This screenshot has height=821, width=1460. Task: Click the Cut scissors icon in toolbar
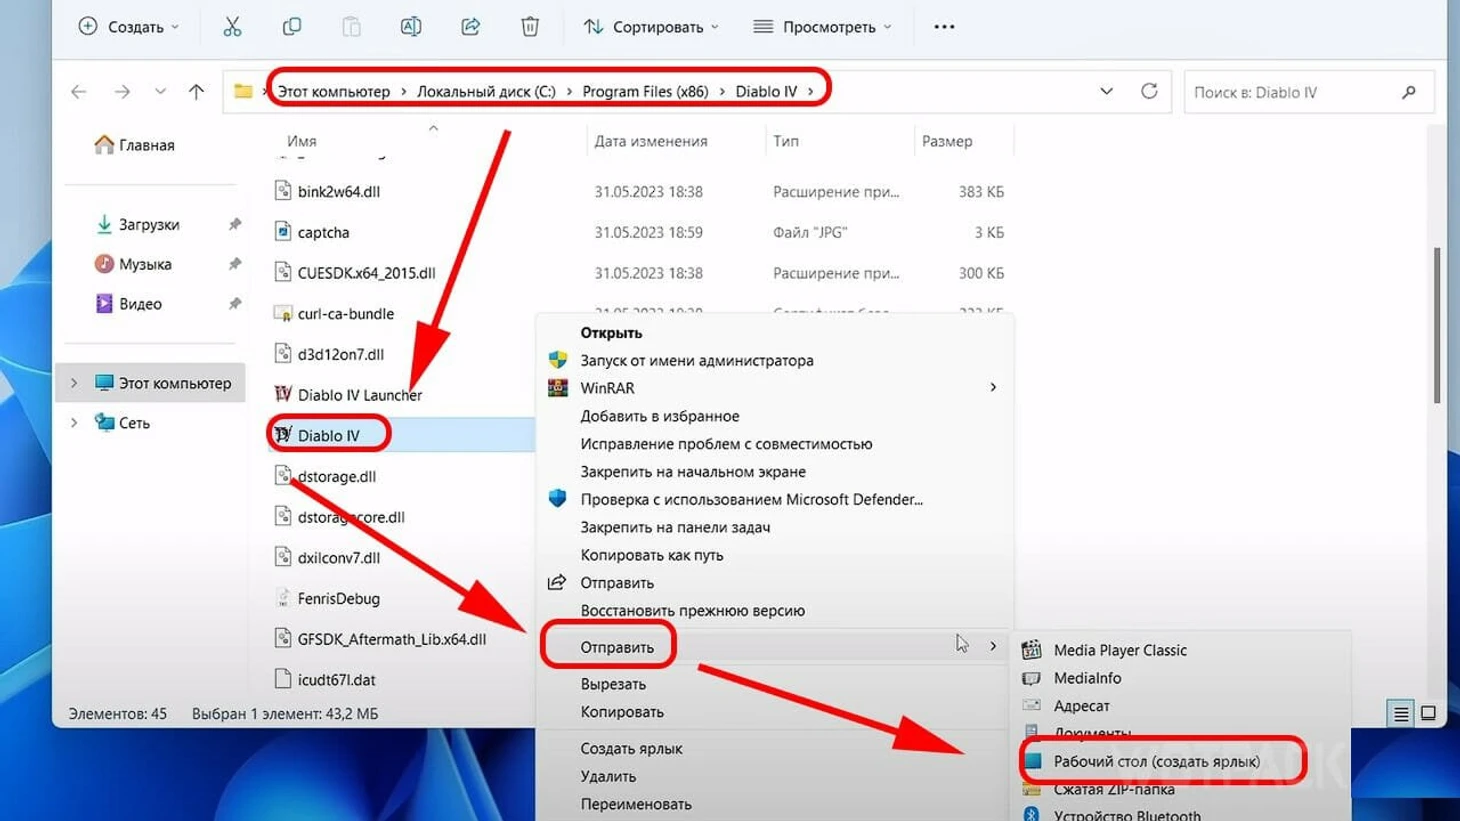coord(232,27)
